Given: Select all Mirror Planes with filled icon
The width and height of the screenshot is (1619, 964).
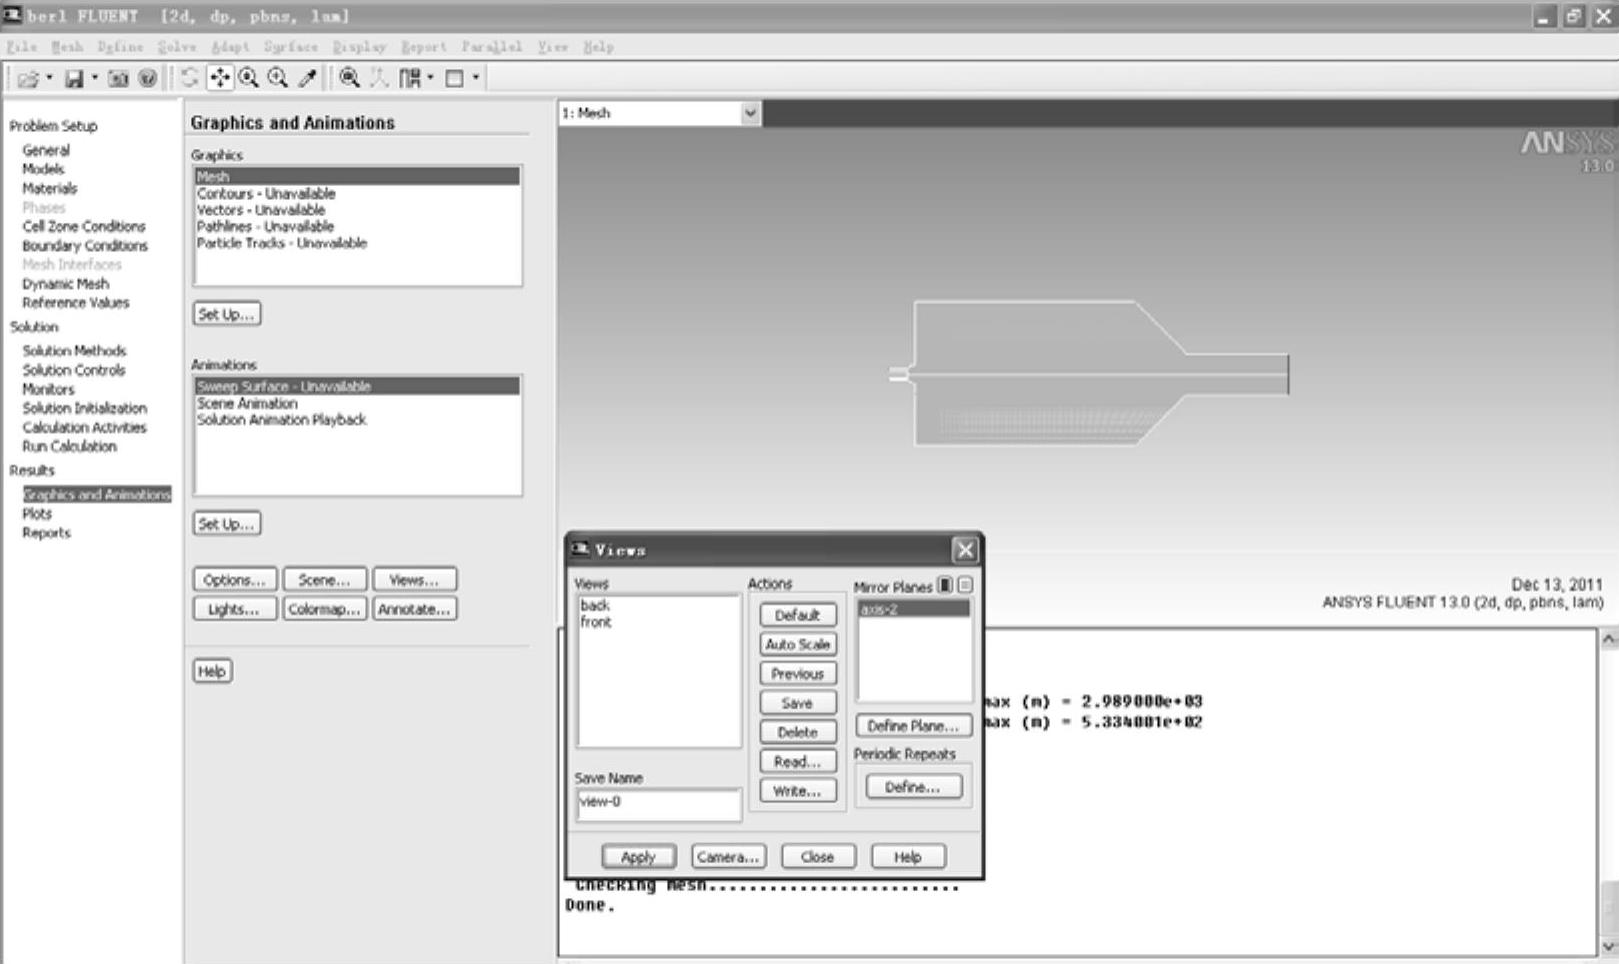Looking at the screenshot, I should coord(945,585).
